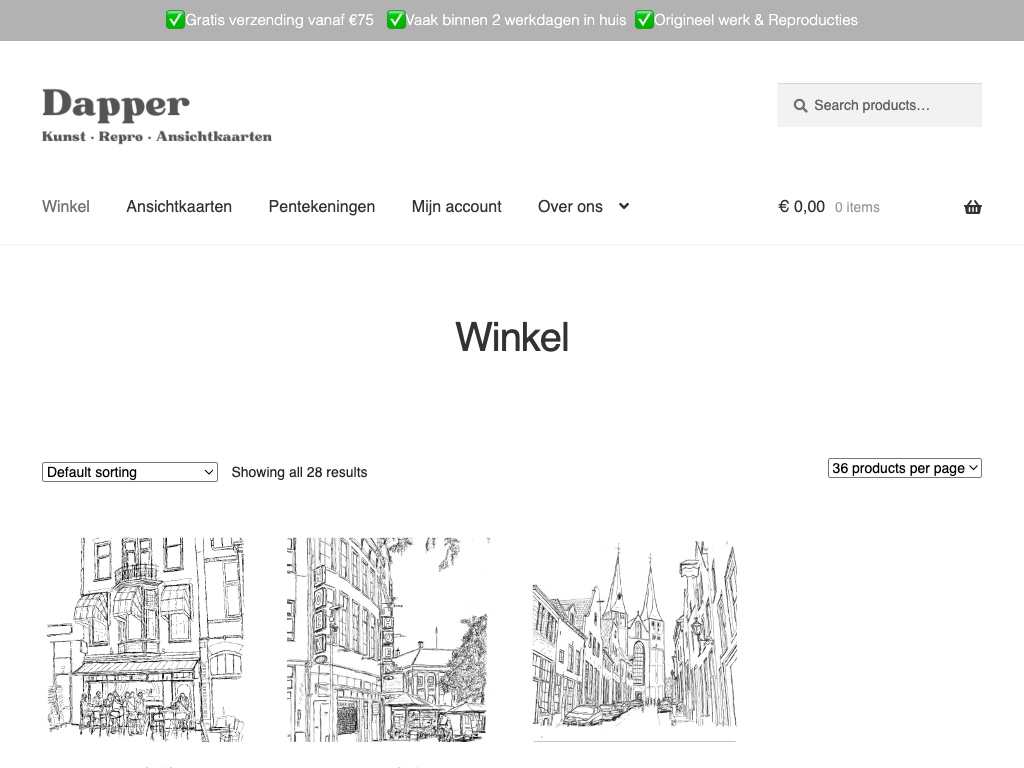Expand the Over ons chevron

(x=624, y=206)
